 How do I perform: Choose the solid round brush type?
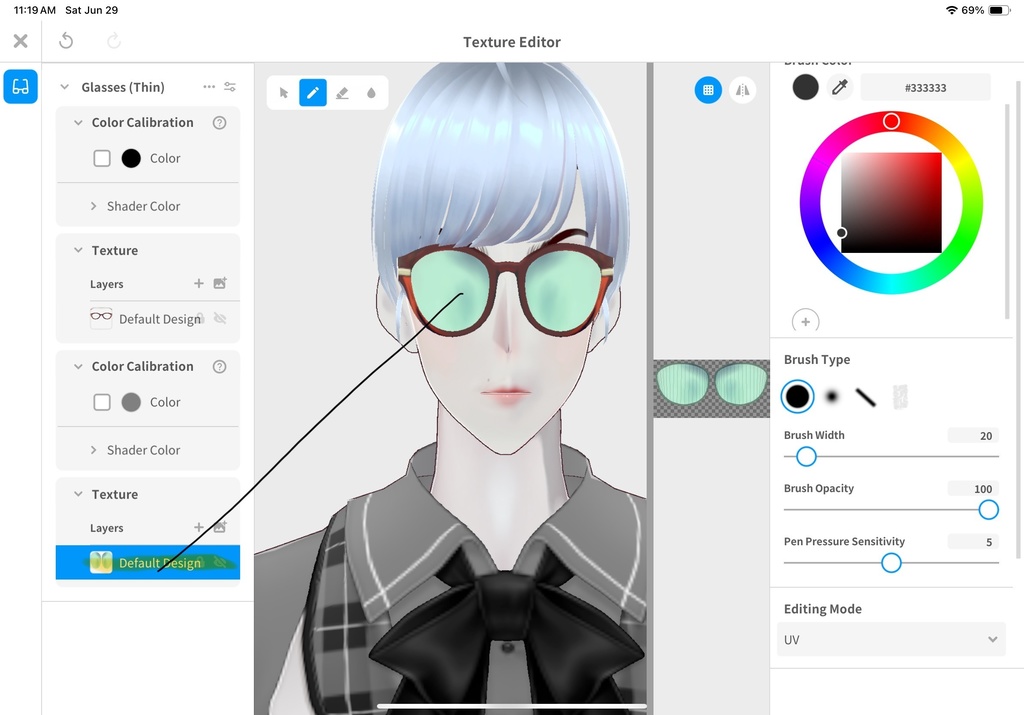pos(797,396)
